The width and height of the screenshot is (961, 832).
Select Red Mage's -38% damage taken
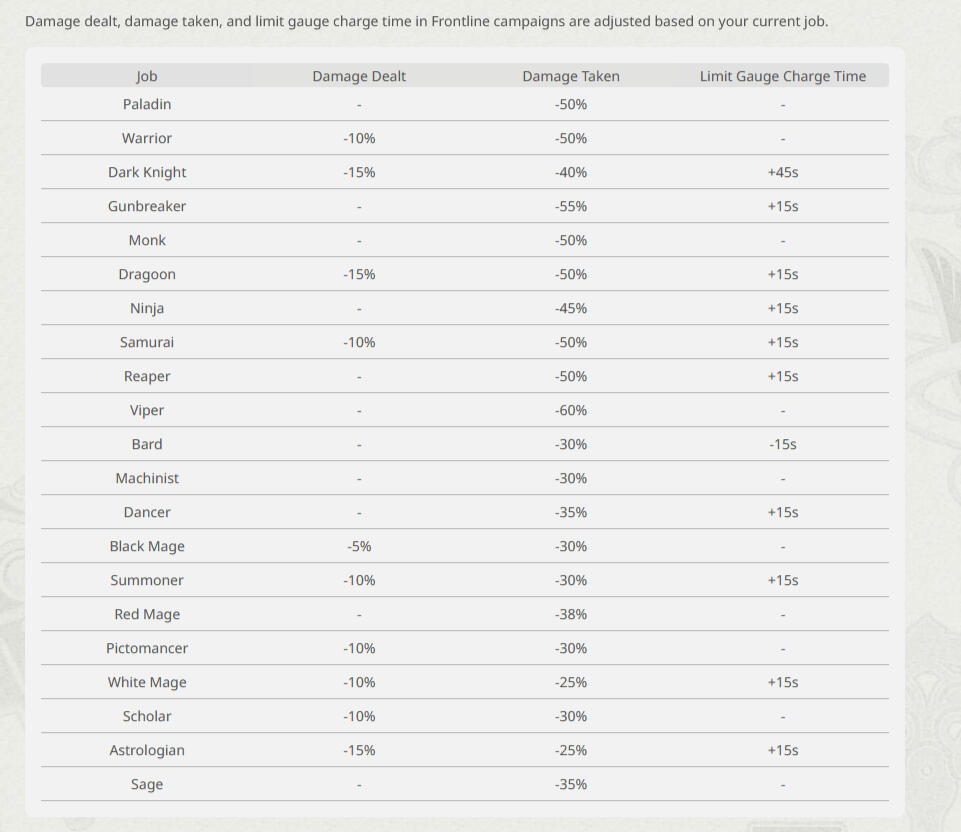pos(571,614)
